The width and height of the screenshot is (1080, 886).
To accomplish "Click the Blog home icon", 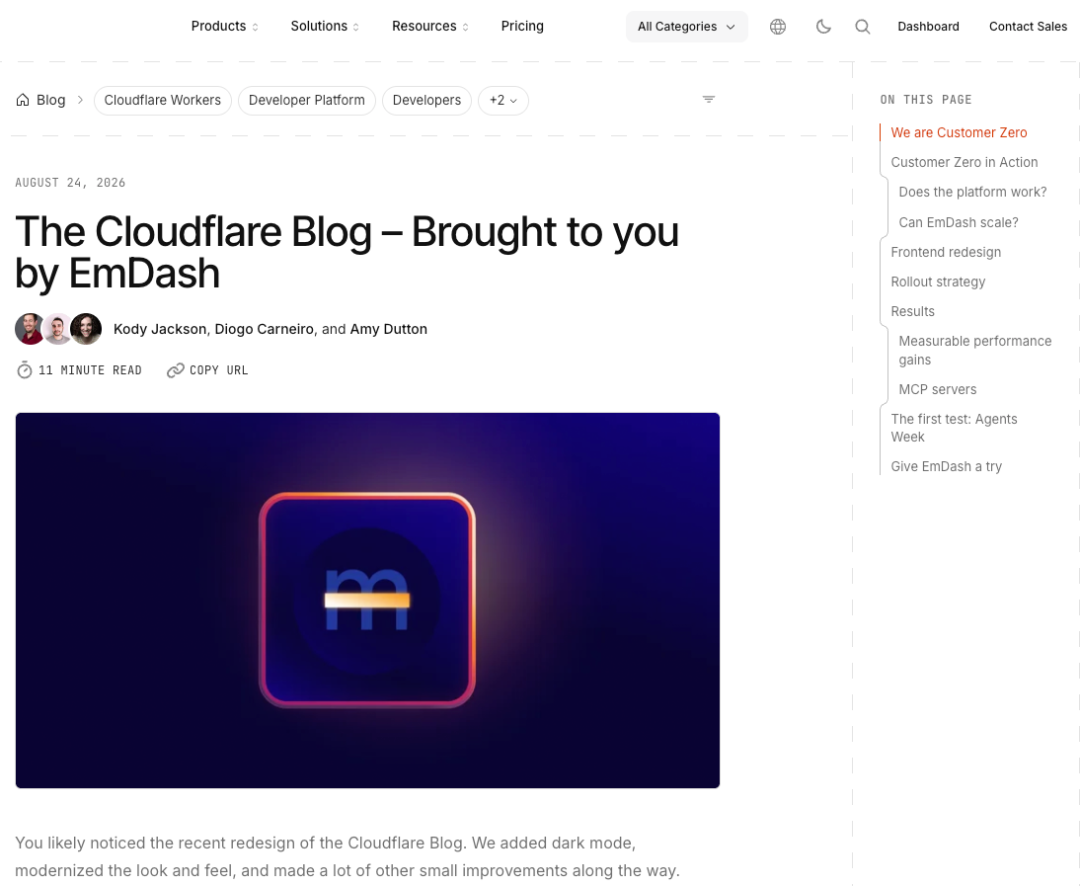I will (23, 100).
